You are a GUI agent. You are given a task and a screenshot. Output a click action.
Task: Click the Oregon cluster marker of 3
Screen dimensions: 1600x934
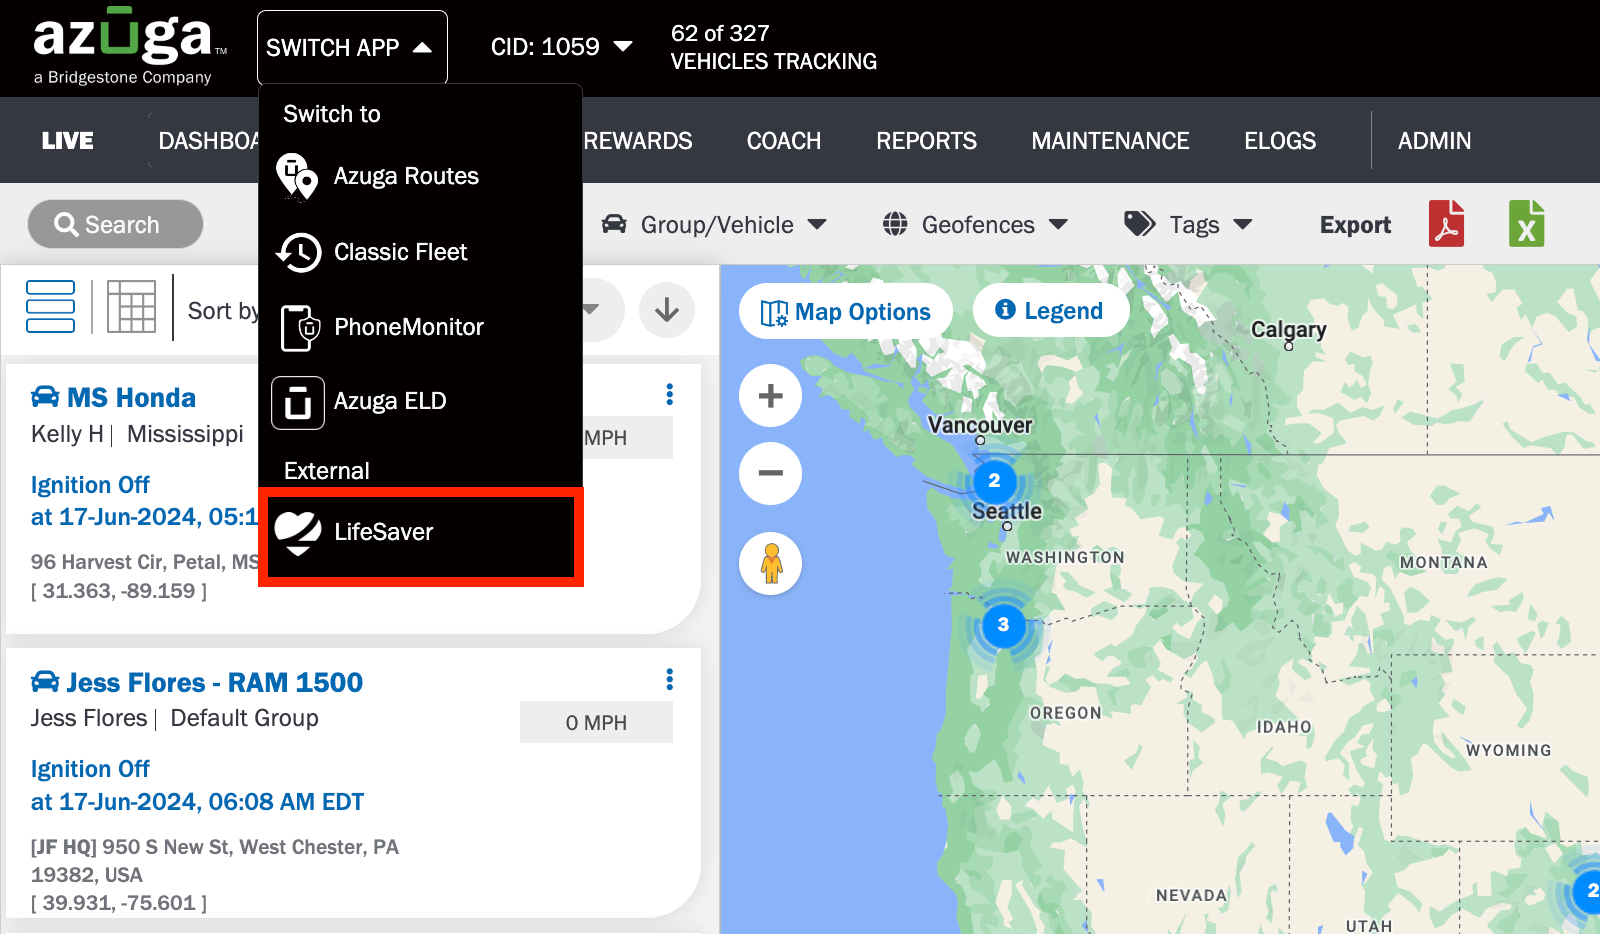(x=1003, y=625)
